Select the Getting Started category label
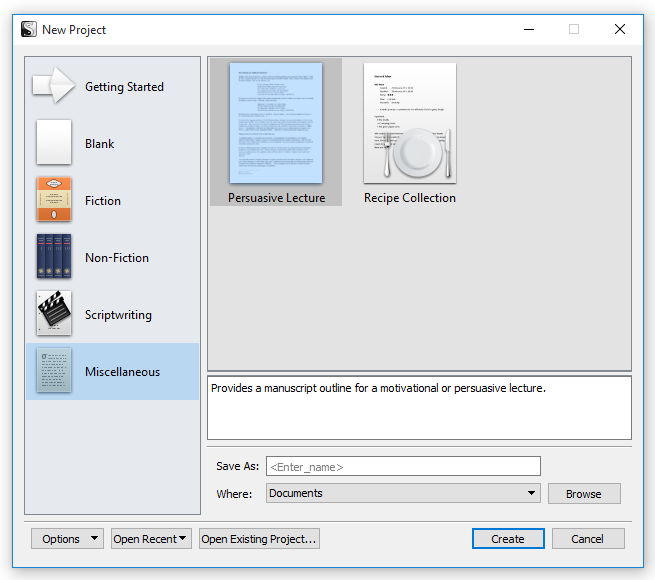Screen dimensions: 655x580 [x=124, y=87]
